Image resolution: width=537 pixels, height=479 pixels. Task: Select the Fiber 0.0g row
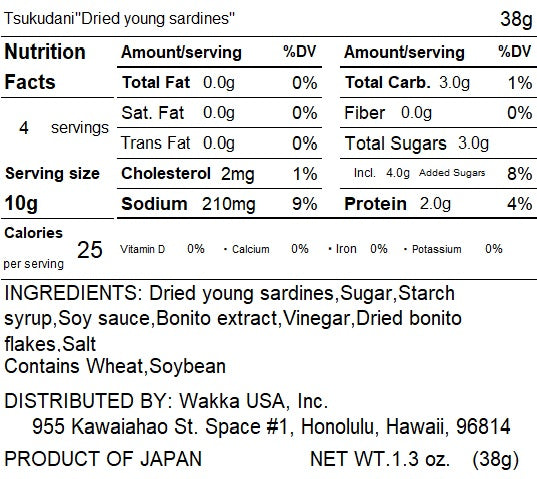438,113
